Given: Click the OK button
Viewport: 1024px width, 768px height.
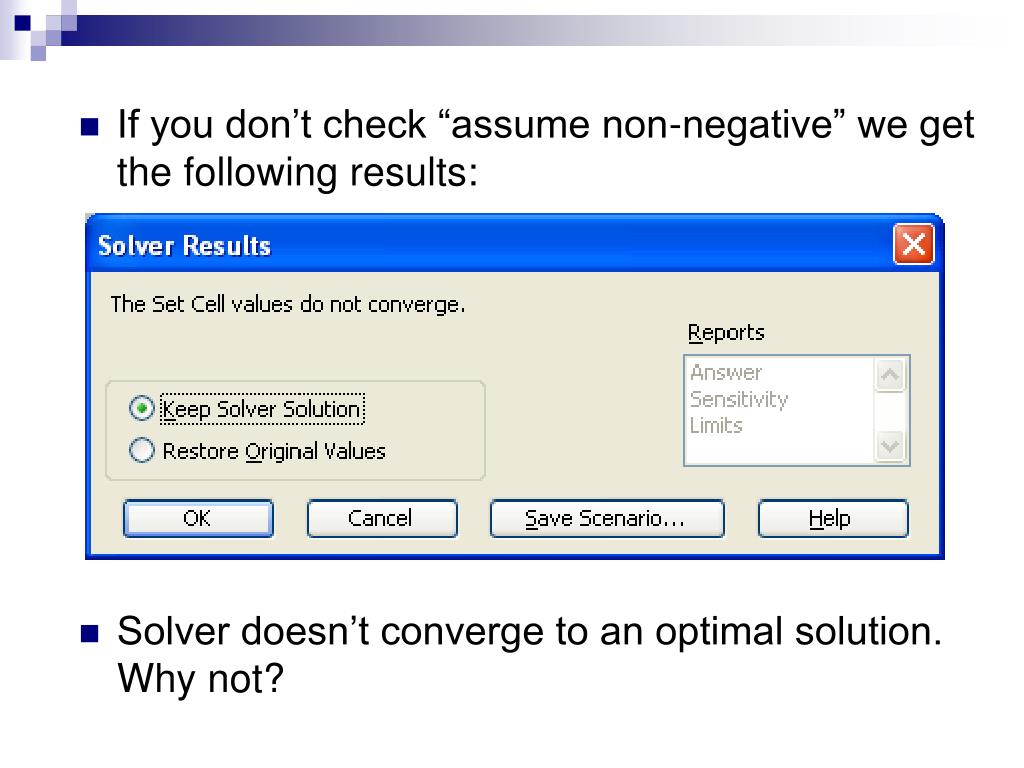Looking at the screenshot, I should pyautogui.click(x=198, y=519).
